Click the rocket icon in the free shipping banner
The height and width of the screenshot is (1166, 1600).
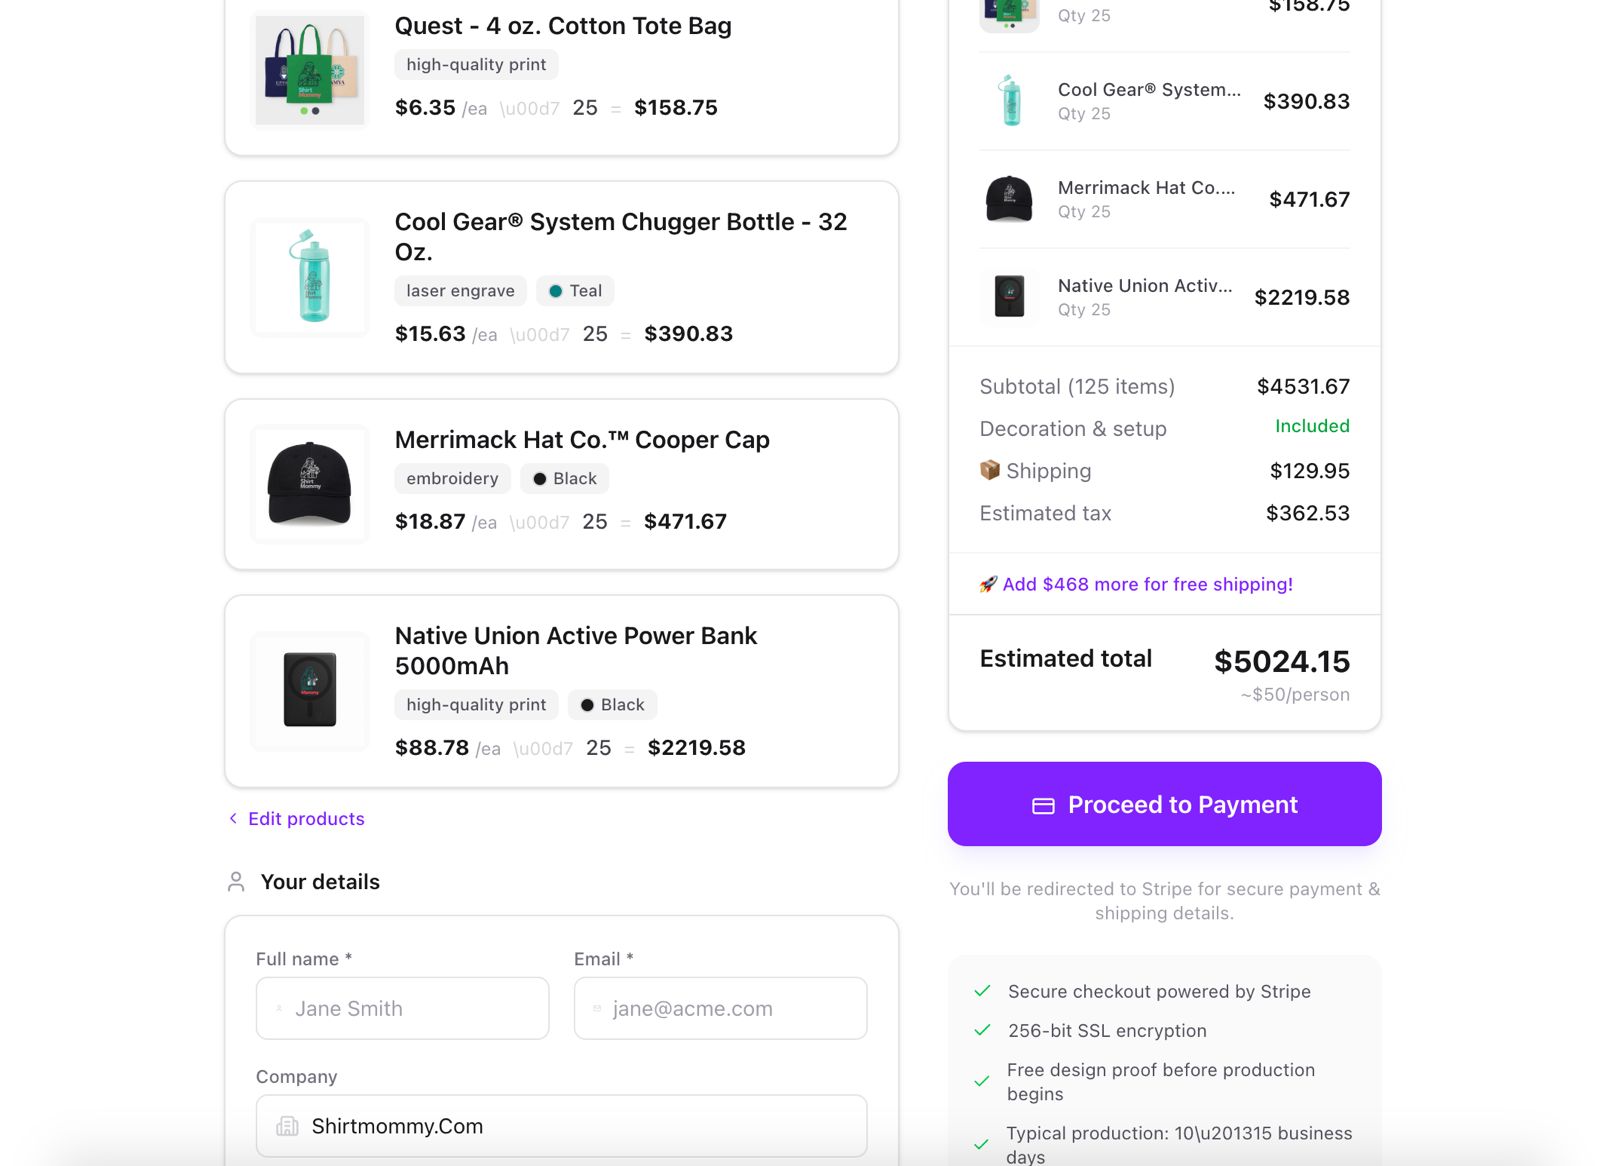(986, 584)
